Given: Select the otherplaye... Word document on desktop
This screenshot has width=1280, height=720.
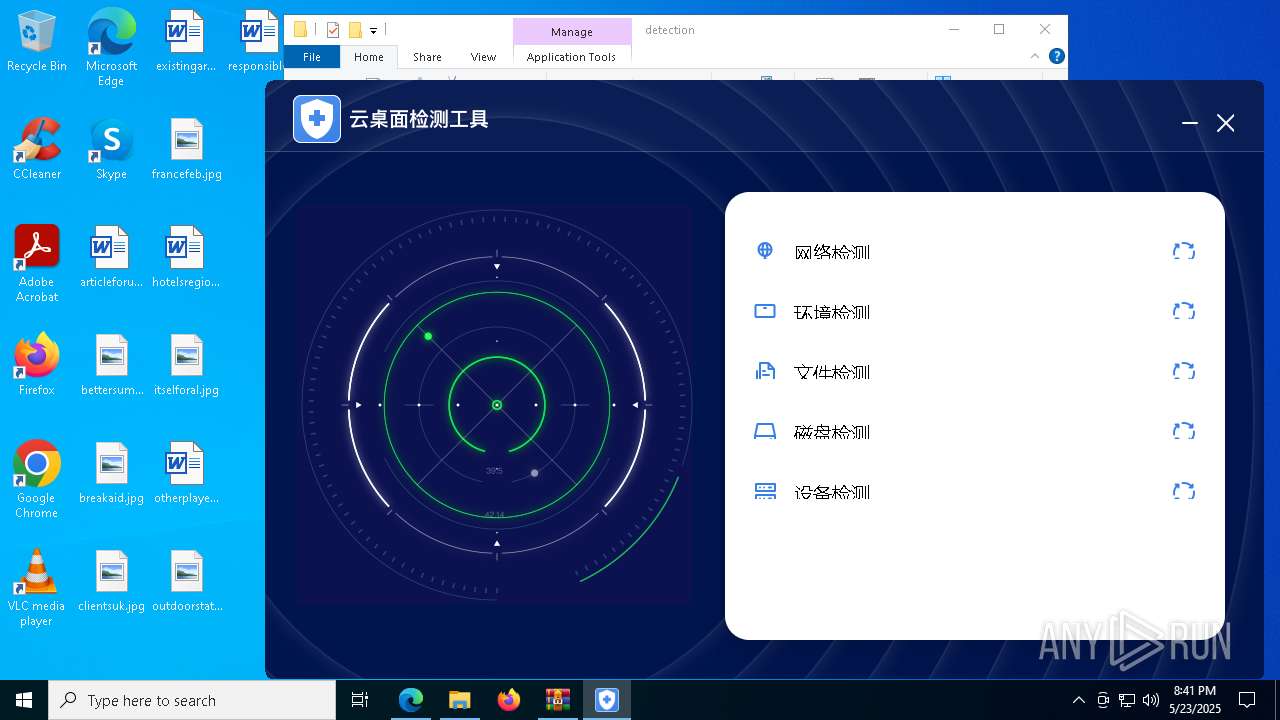Looking at the screenshot, I should tap(186, 472).
